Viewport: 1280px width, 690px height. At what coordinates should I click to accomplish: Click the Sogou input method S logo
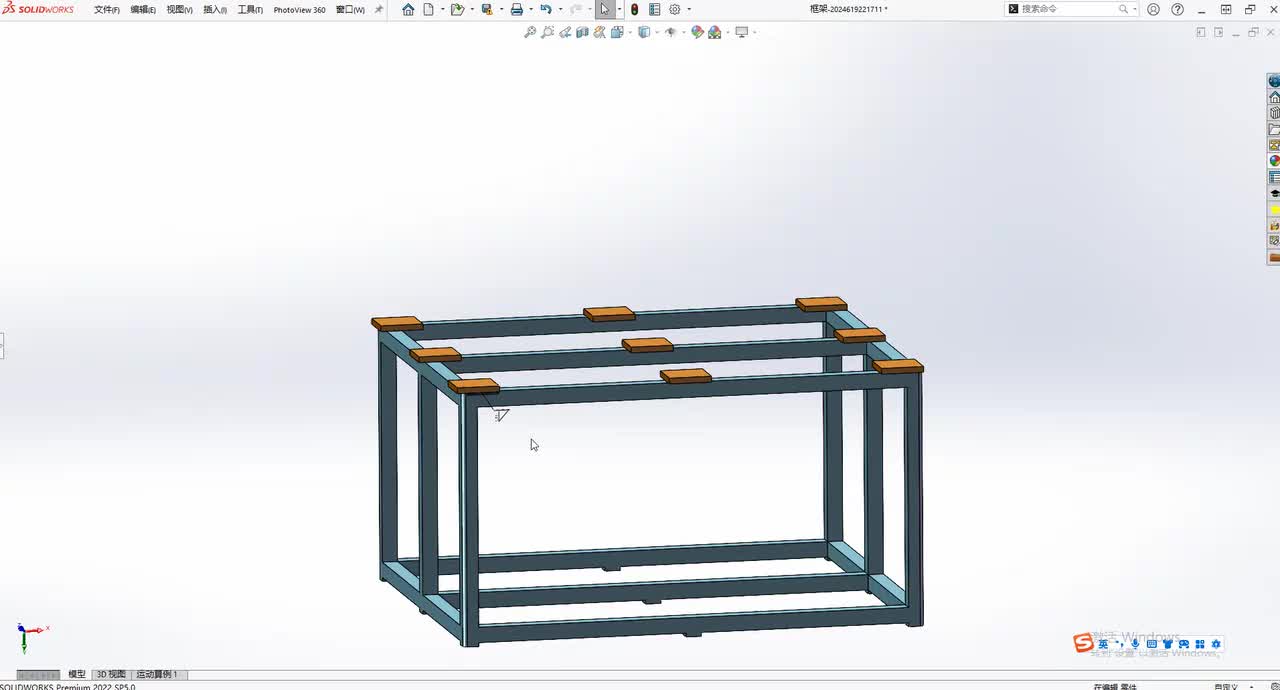pyautogui.click(x=1083, y=643)
